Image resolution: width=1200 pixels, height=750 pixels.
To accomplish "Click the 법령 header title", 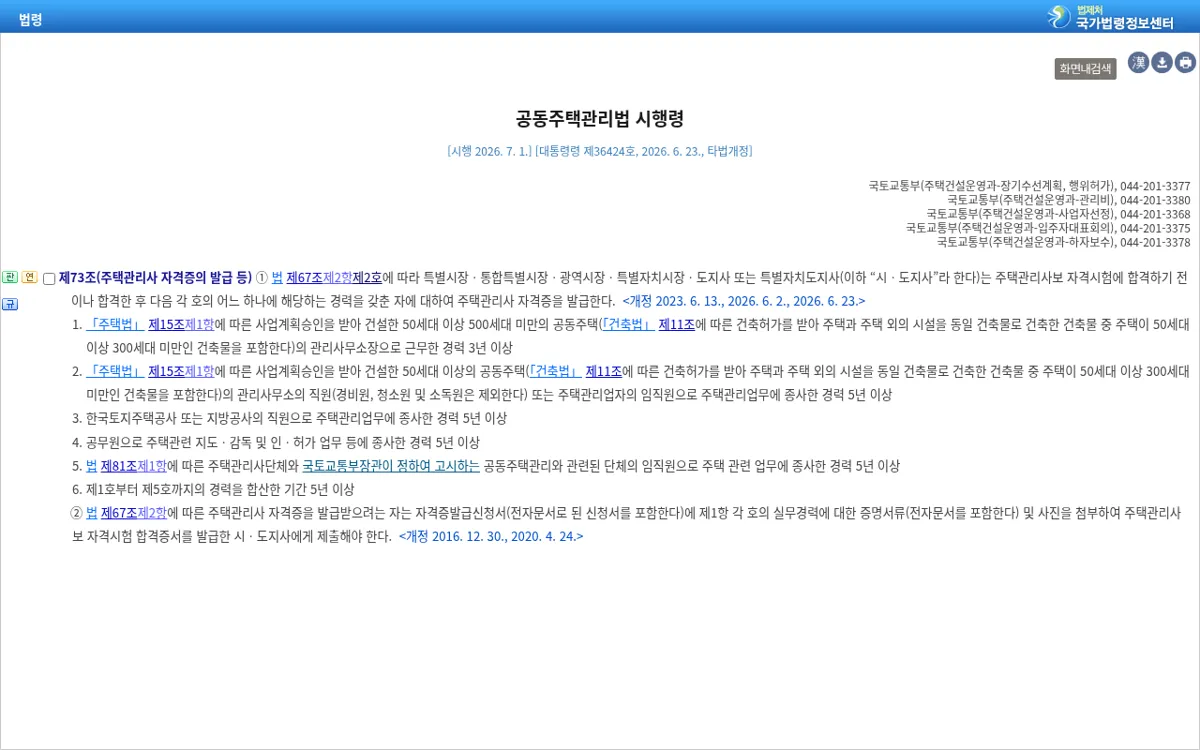I will click(30, 18).
